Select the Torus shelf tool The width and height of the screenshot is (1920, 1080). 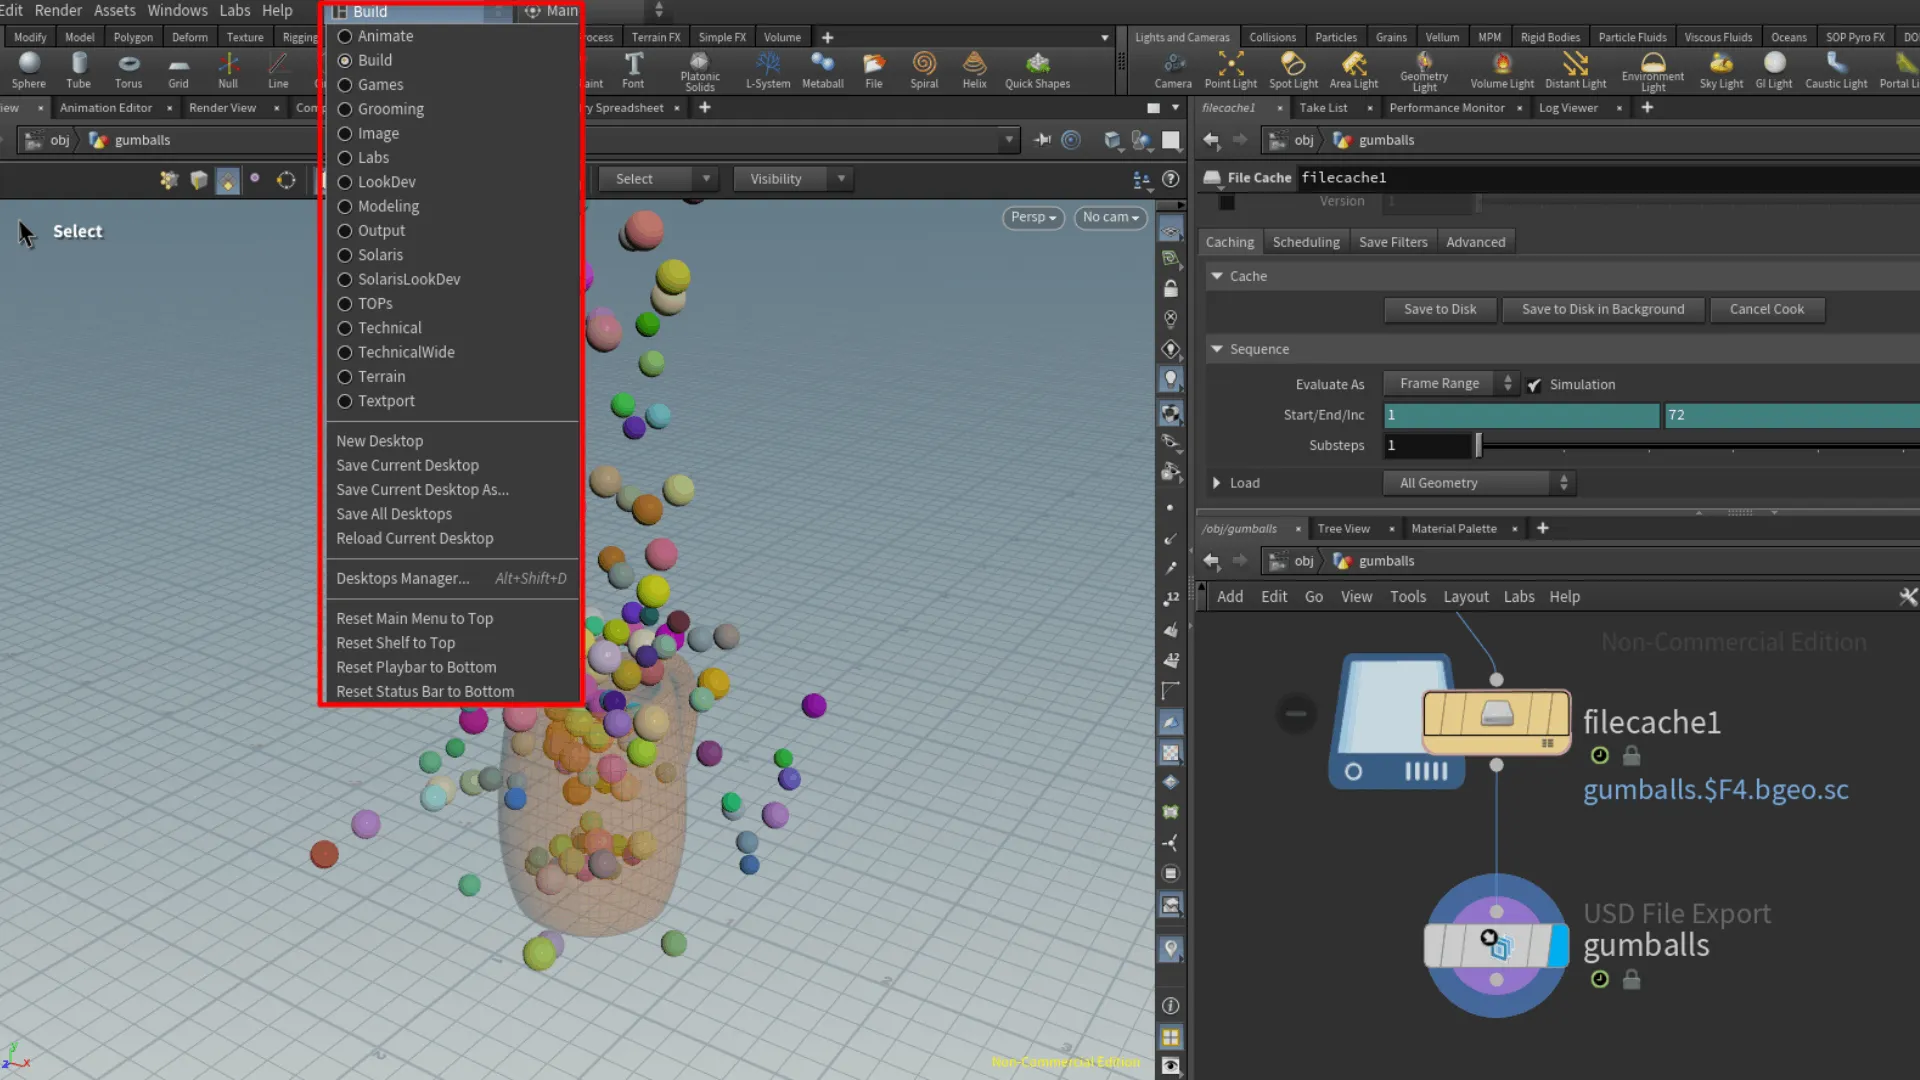coord(128,70)
